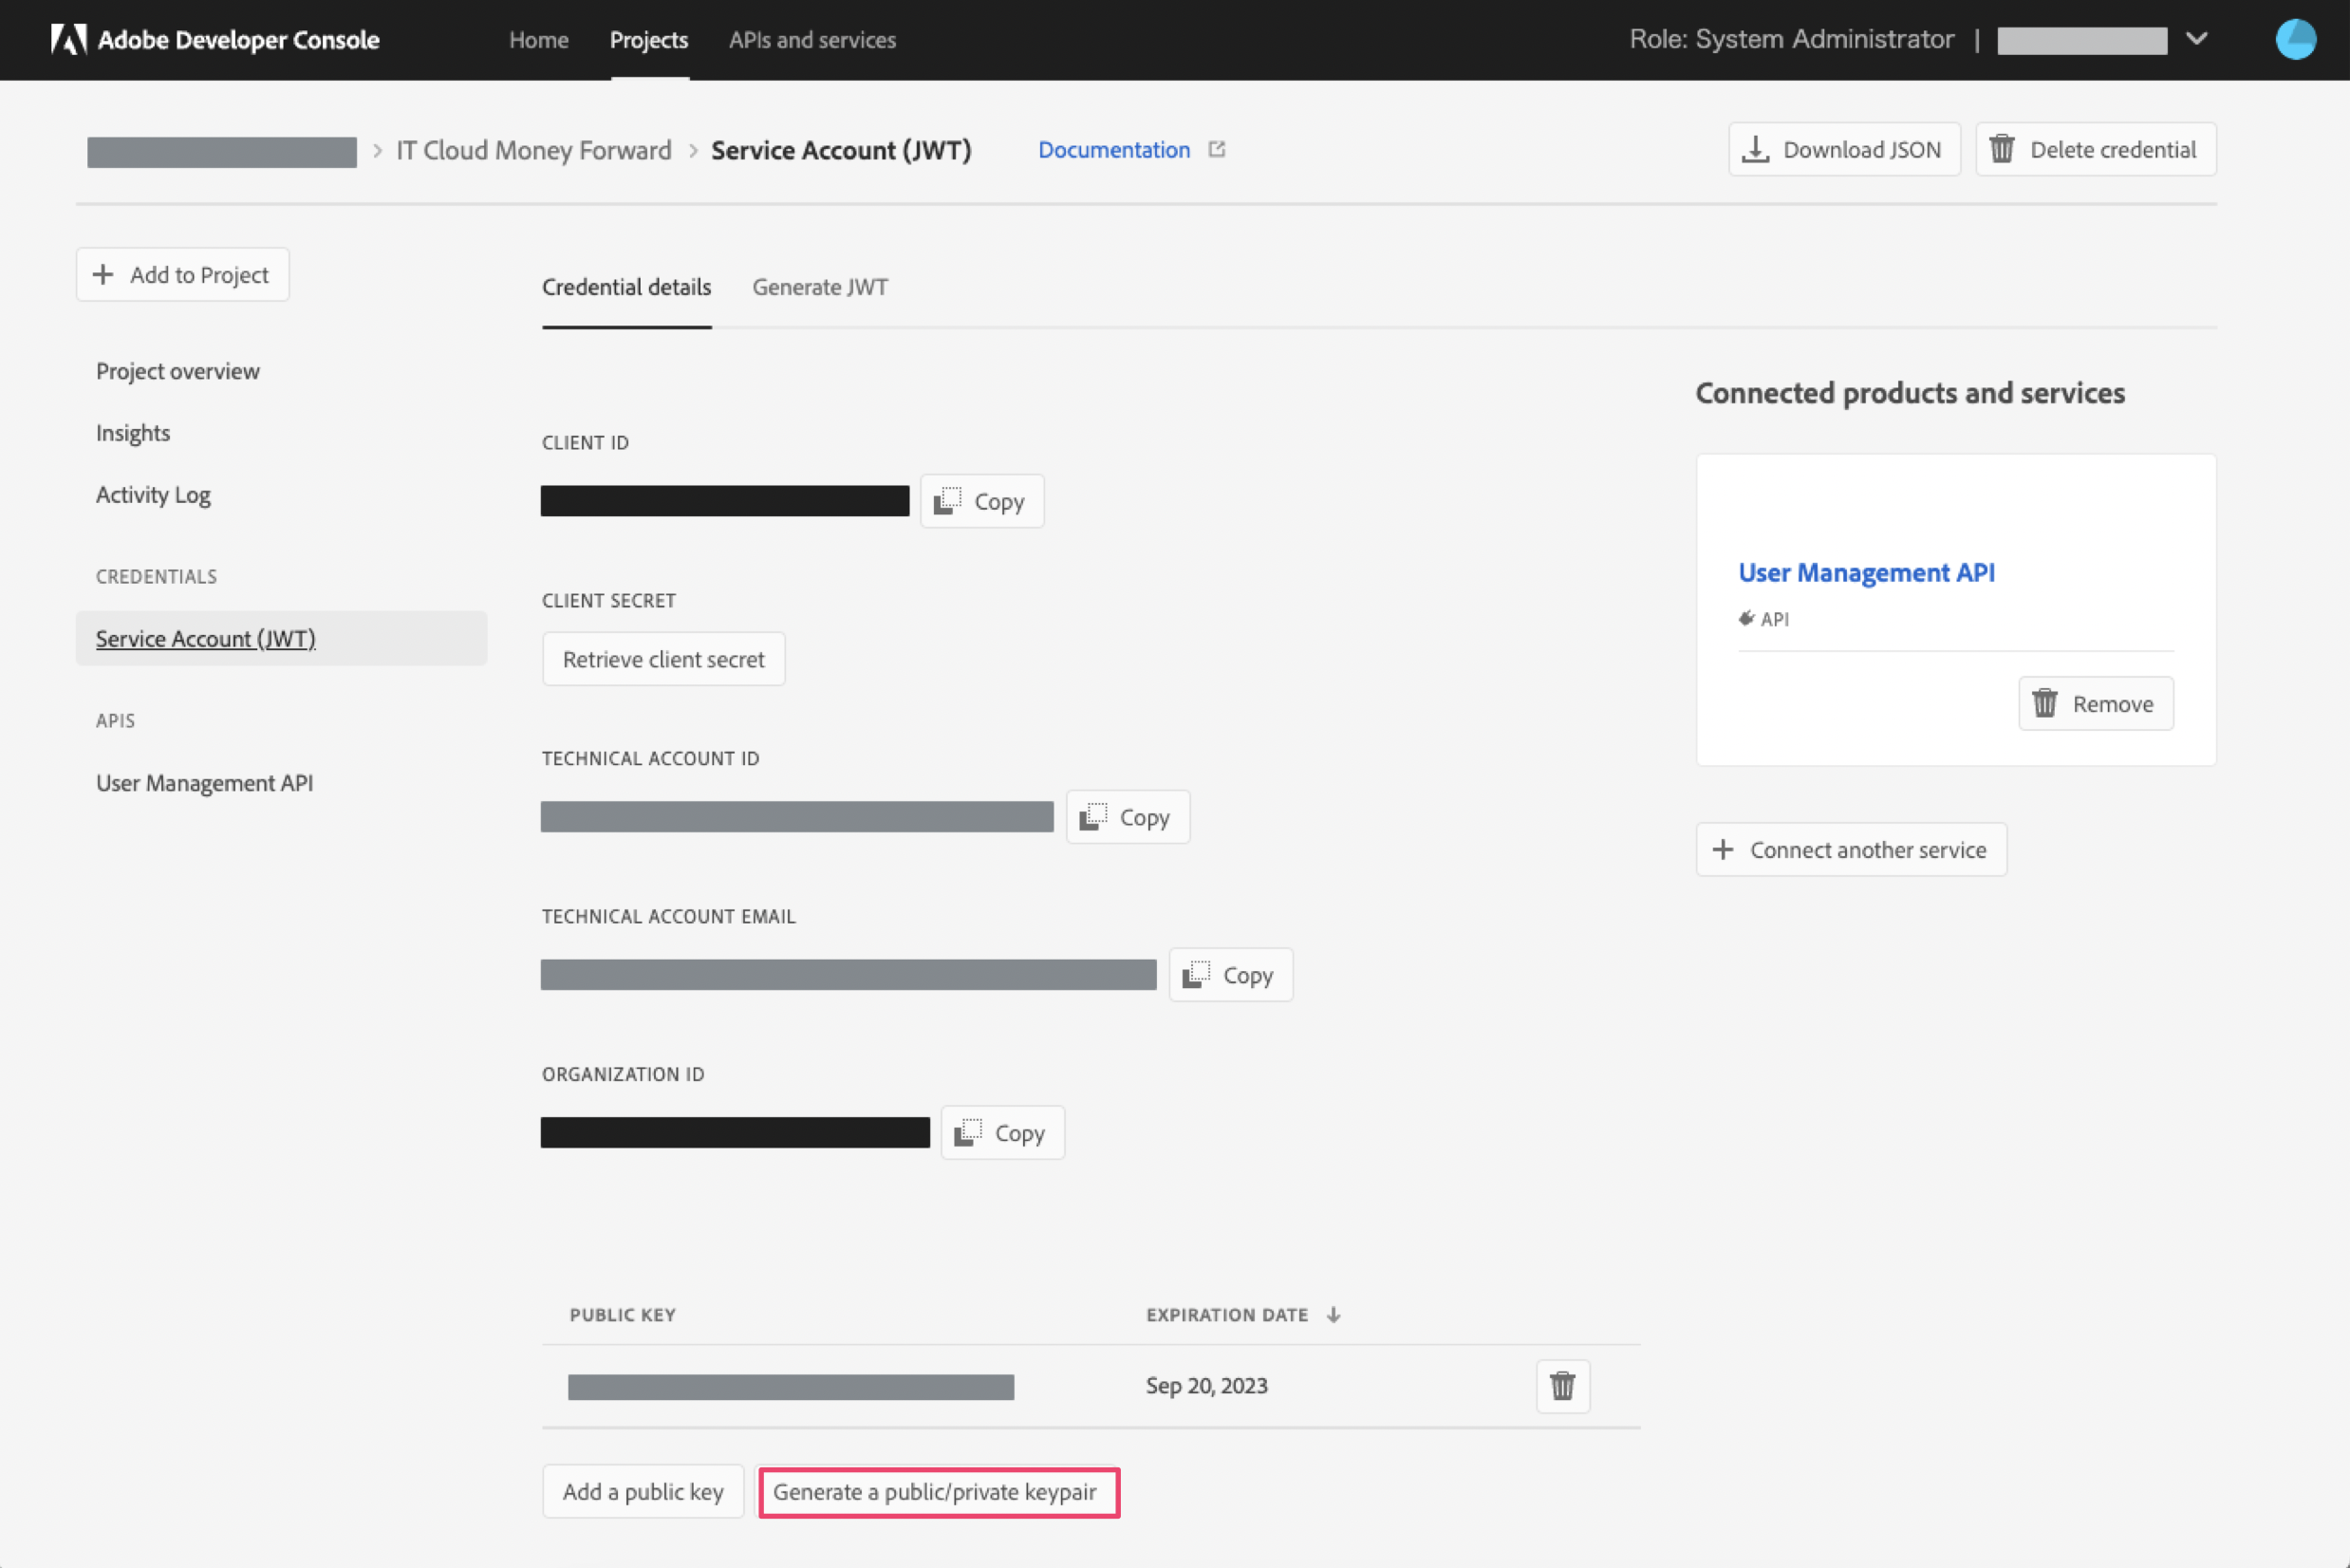
Task: Click the Expiration Date column header text
Action: pos(1227,1315)
